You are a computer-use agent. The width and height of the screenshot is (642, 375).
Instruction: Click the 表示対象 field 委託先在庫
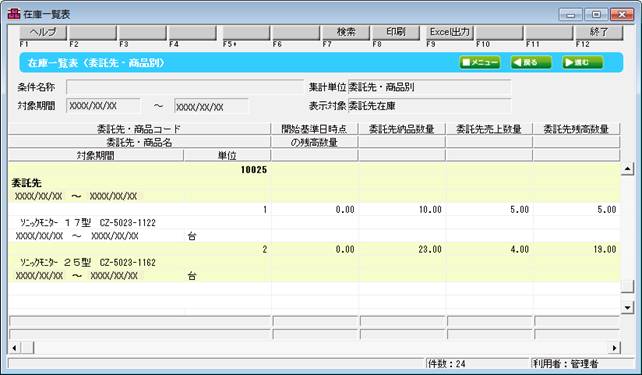429,106
